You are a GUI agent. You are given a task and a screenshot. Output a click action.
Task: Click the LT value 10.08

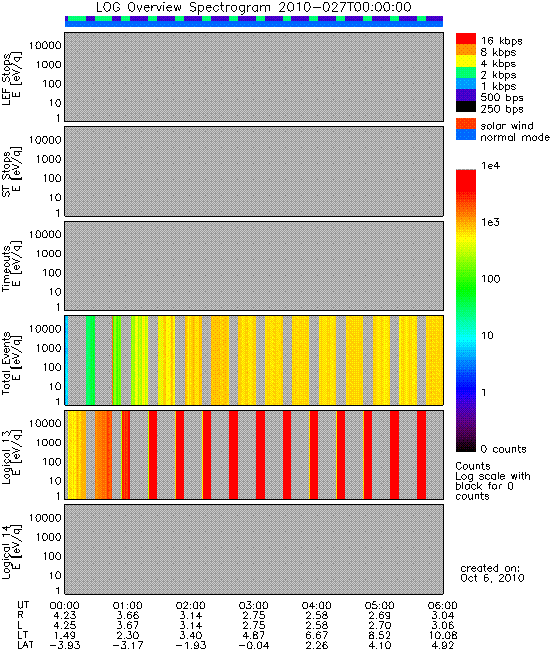[x=443, y=635]
